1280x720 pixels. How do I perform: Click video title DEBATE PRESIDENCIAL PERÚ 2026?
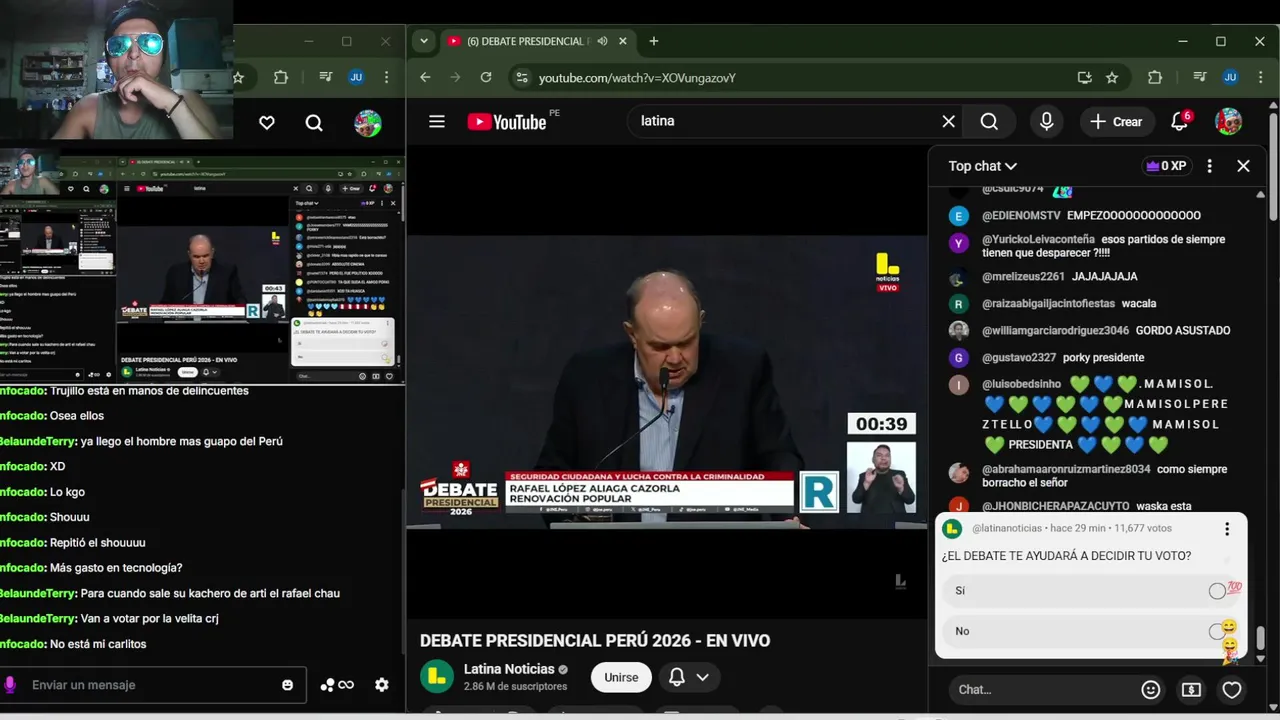point(595,641)
